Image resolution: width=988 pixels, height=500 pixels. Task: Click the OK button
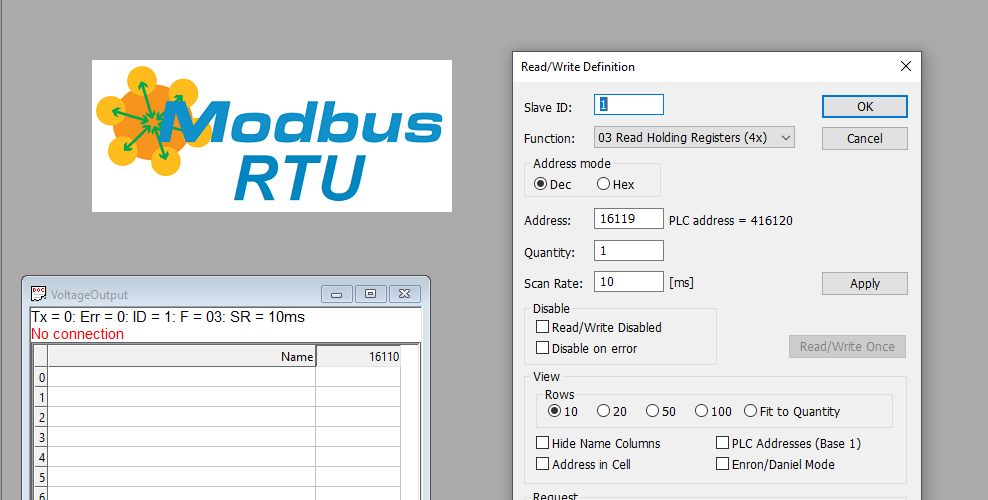coord(864,106)
